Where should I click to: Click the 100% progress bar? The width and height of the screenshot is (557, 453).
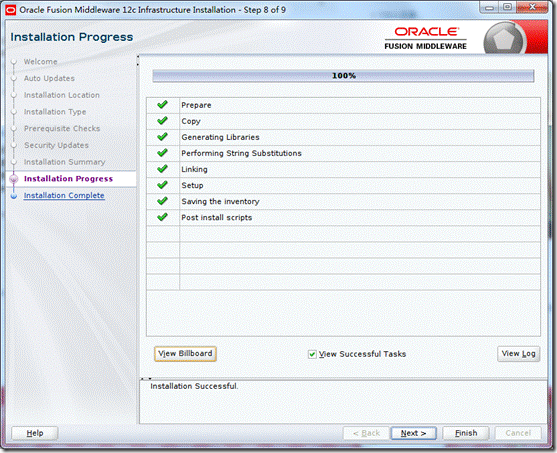tap(343, 76)
